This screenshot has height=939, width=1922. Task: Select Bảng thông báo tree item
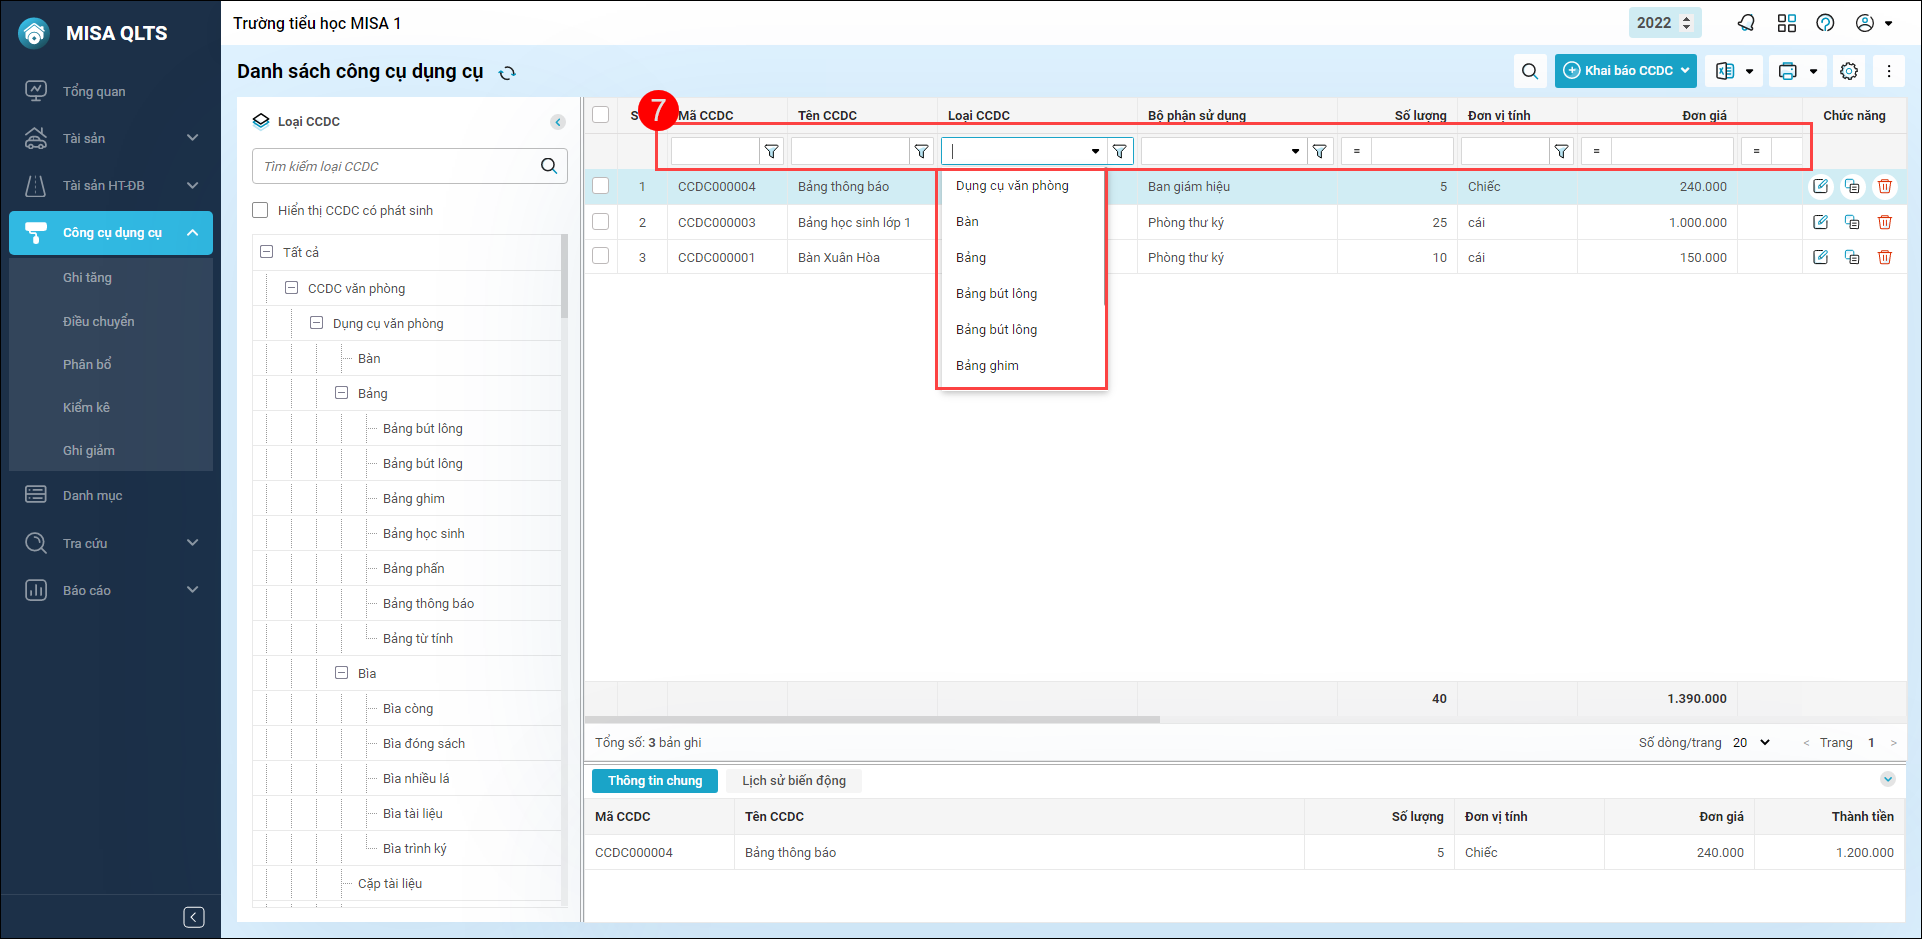tap(429, 603)
